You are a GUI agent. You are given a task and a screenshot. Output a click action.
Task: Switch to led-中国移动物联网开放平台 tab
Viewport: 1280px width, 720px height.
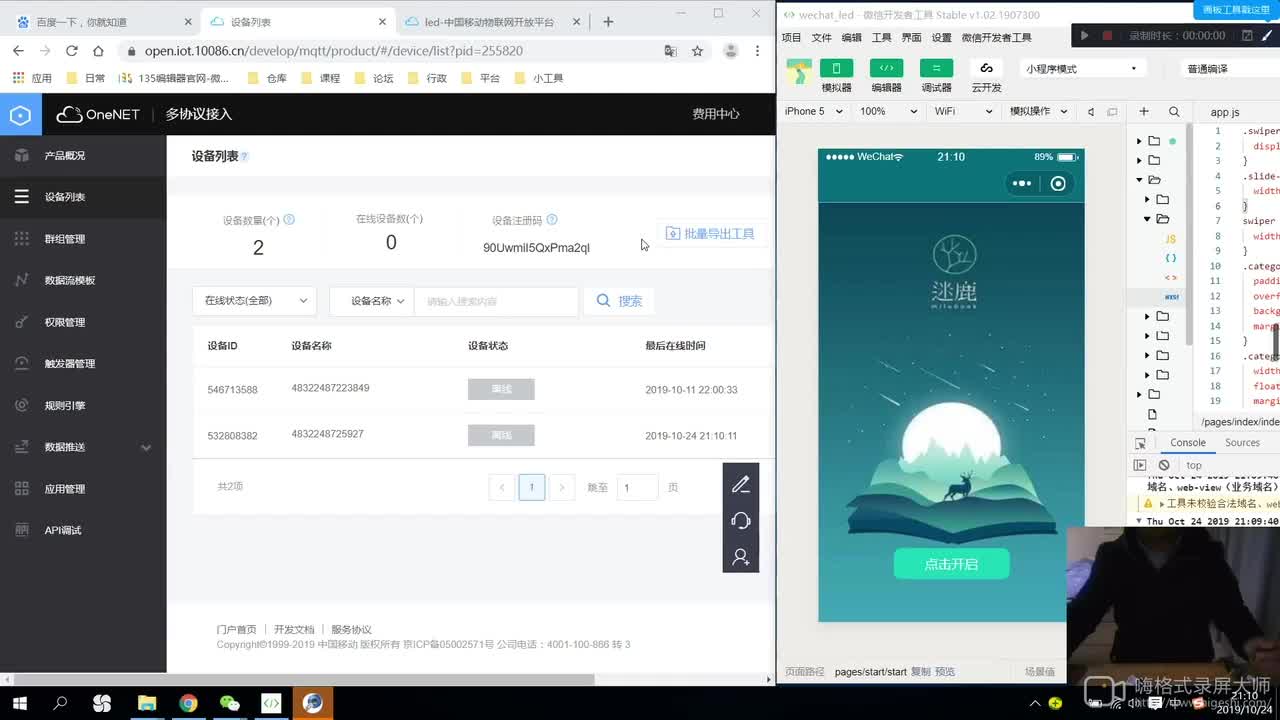click(490, 22)
